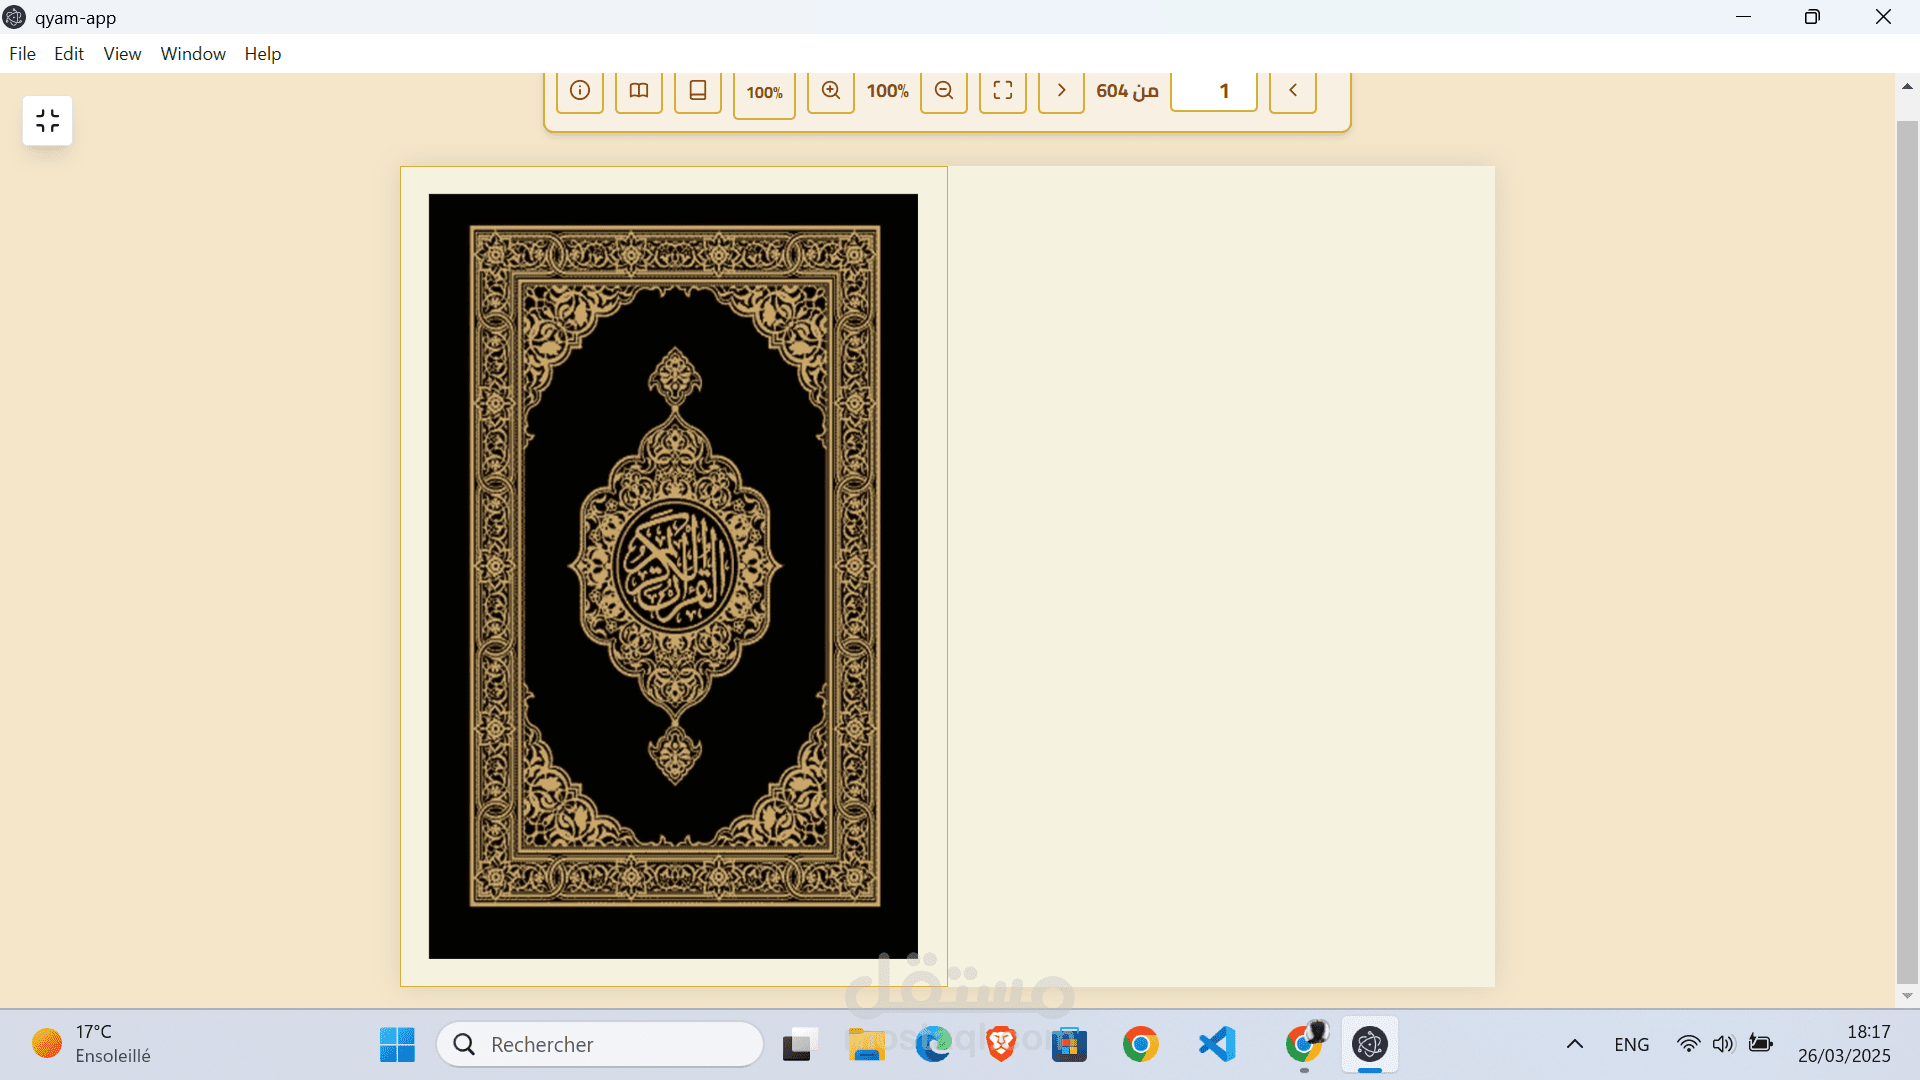Open the File menu
1920x1080 pixels.
click(22, 54)
